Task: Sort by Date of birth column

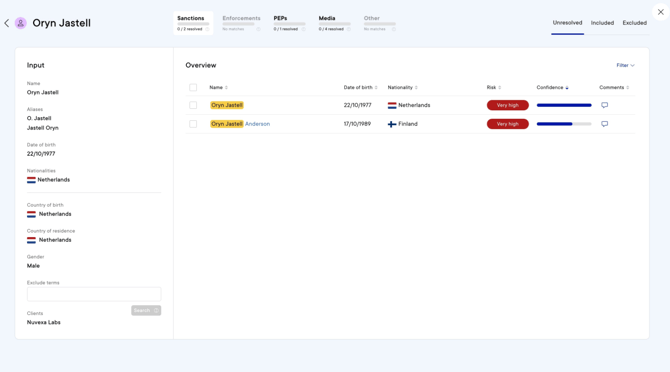Action: (361, 88)
